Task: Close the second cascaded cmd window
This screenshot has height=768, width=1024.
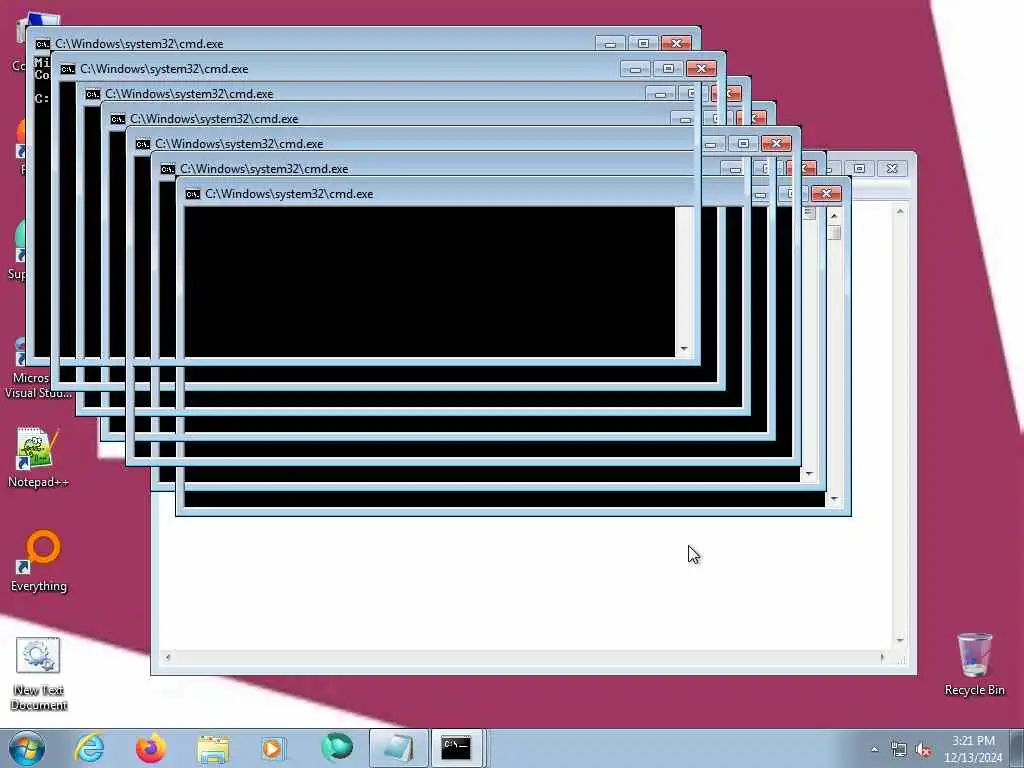Action: coord(701,69)
